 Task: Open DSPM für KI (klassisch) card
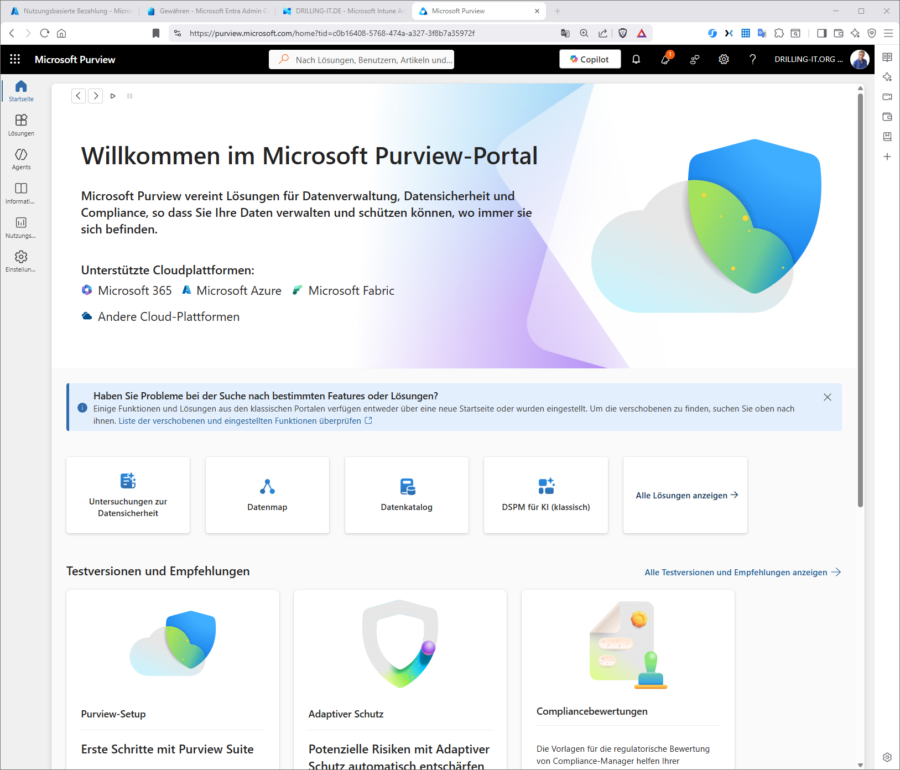coord(546,495)
